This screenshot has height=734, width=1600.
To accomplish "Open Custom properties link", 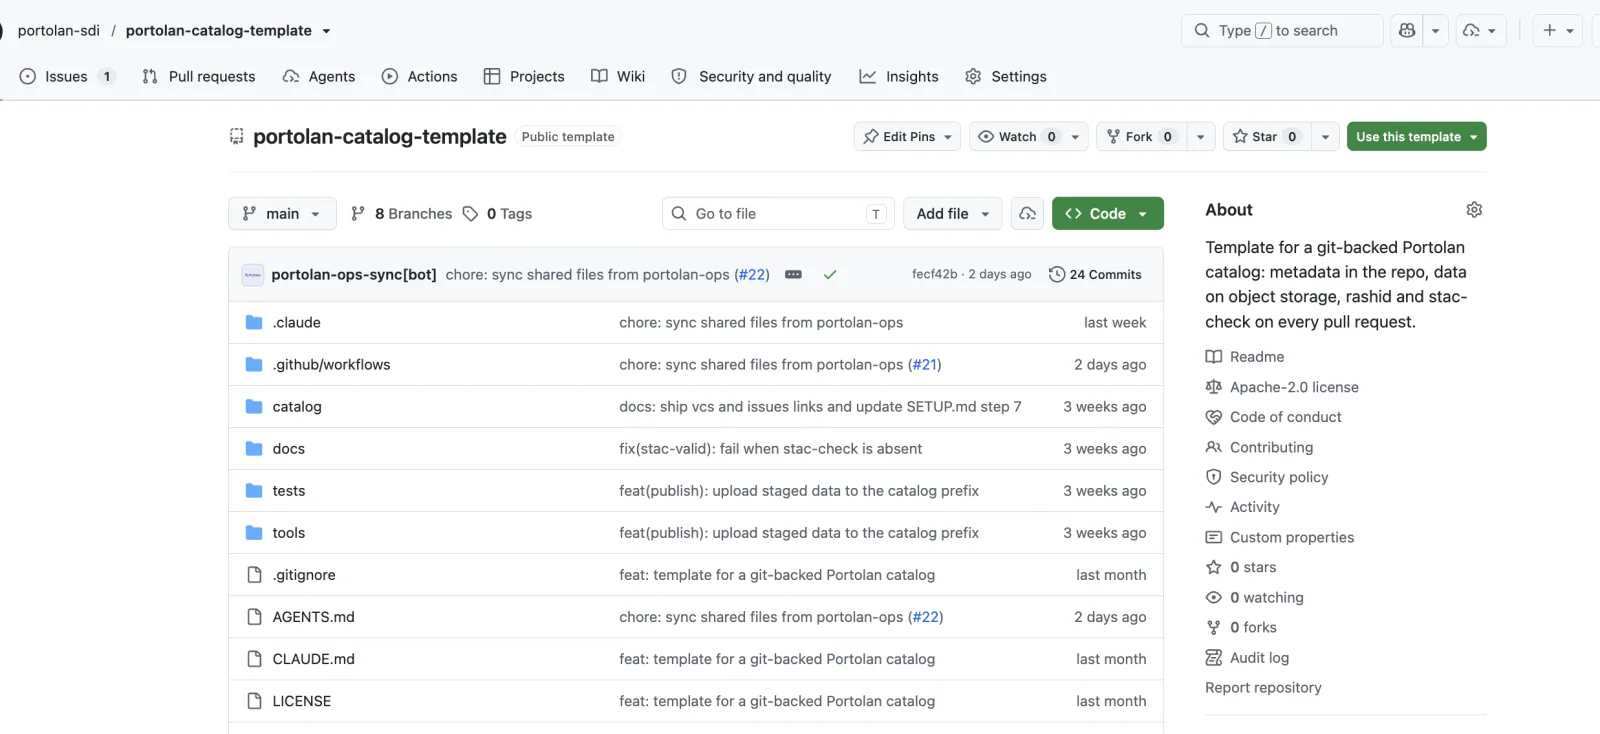I will click(x=1280, y=537).
